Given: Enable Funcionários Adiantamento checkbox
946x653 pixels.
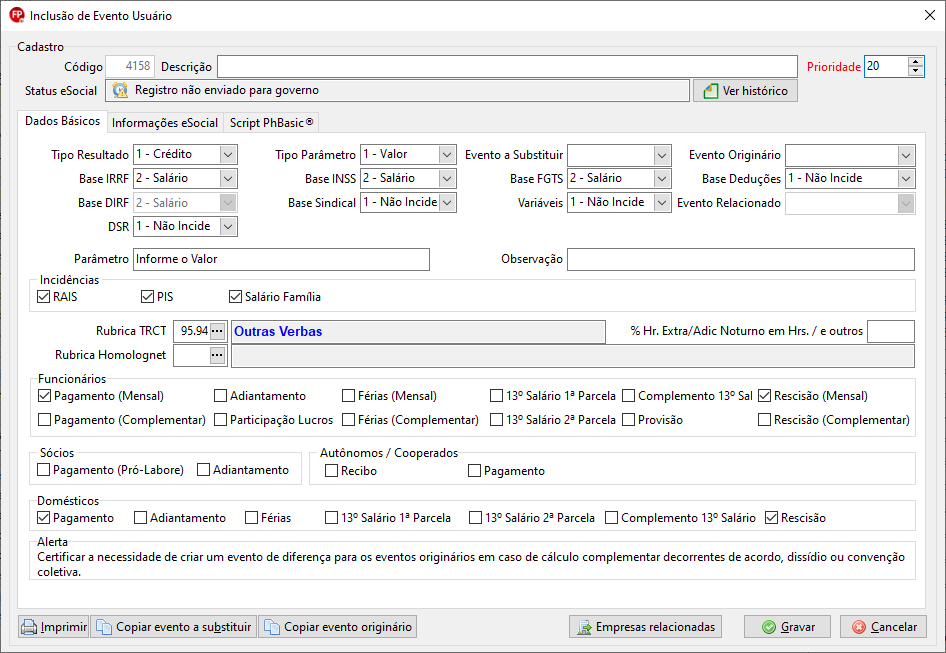Looking at the screenshot, I should click(220, 396).
